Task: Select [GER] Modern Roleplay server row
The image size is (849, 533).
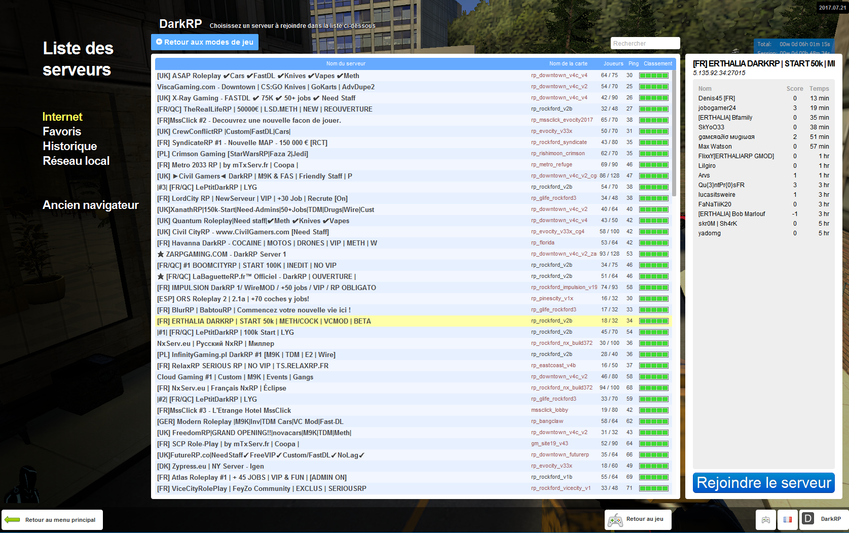Action: pyautogui.click(x=413, y=421)
